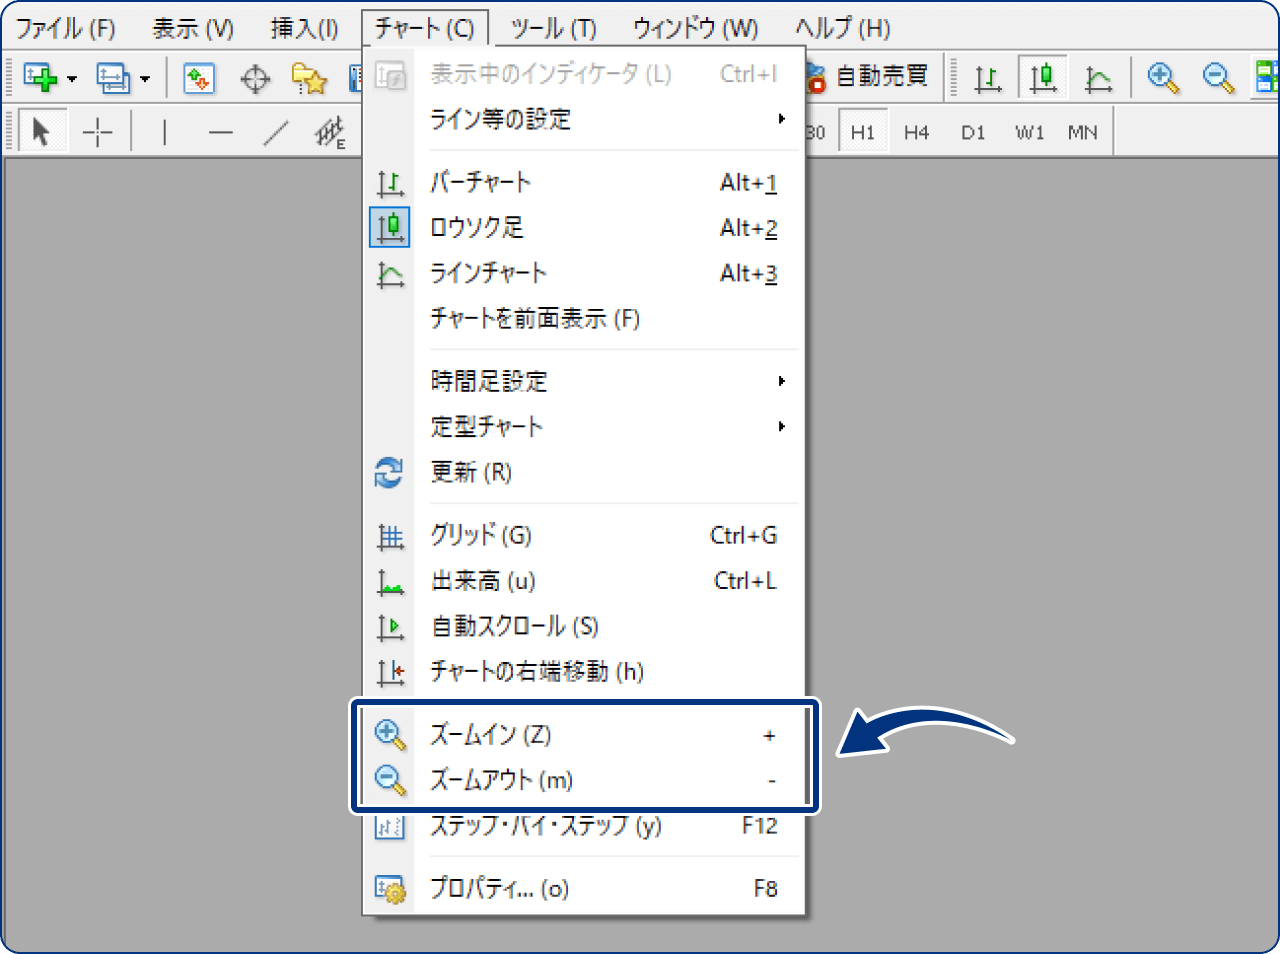The width and height of the screenshot is (1280, 954).
Task: Select candlestick icon in toolbar
Action: (1043, 78)
